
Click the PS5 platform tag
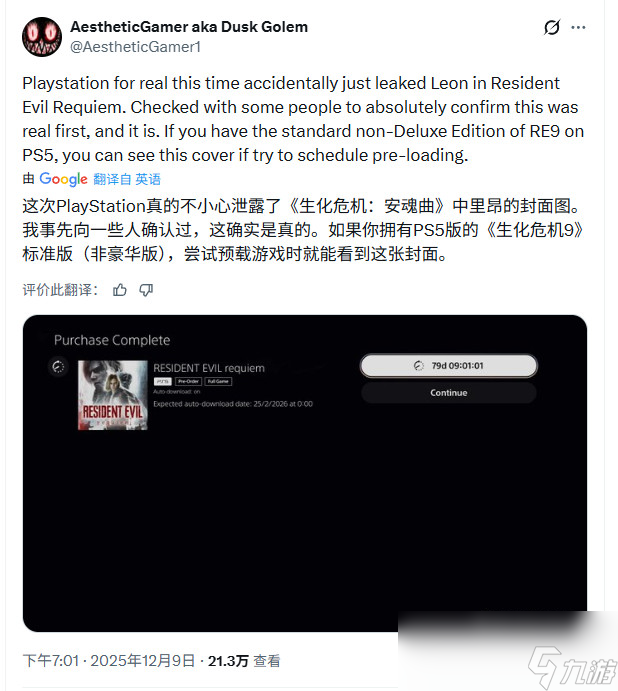[163, 382]
